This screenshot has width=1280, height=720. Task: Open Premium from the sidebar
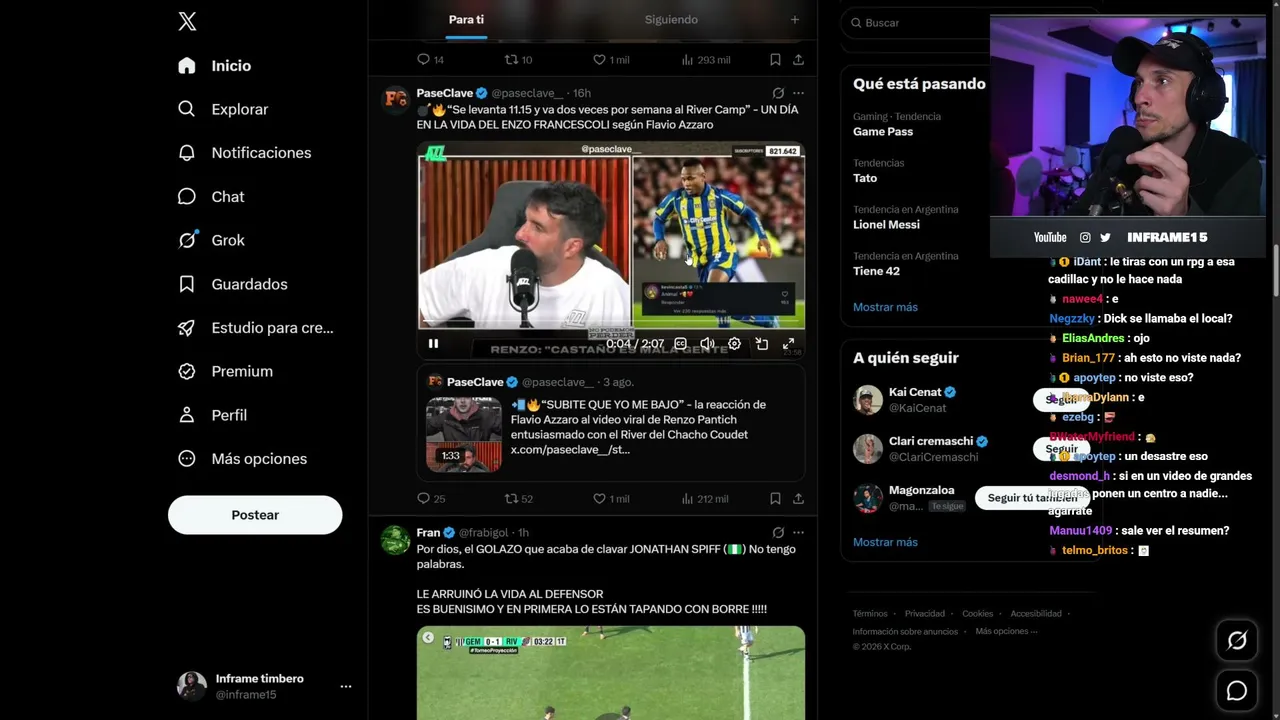(225, 371)
